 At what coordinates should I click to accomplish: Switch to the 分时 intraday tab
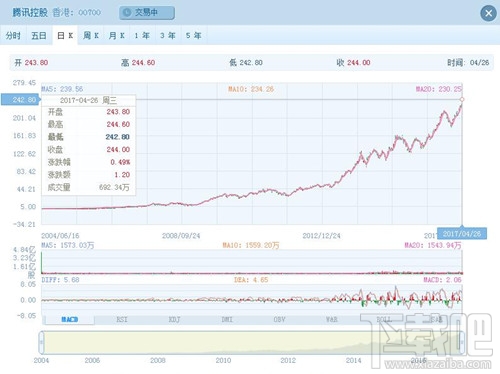coord(13,35)
